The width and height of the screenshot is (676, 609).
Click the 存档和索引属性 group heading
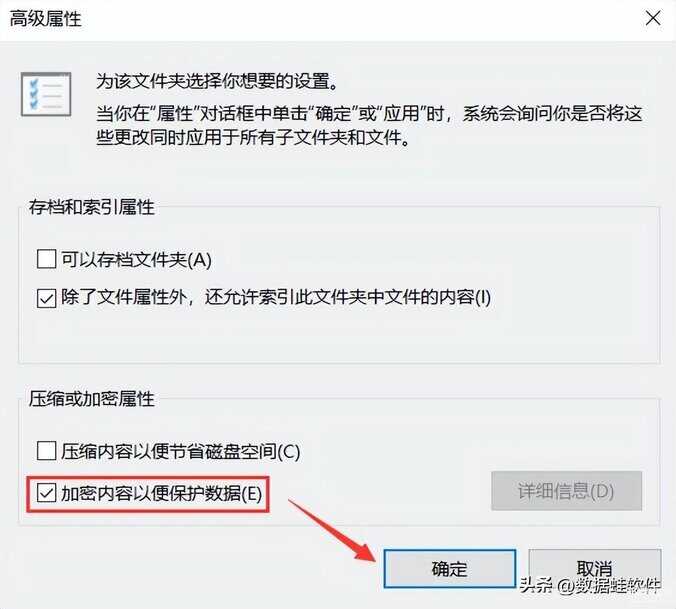tap(92, 207)
